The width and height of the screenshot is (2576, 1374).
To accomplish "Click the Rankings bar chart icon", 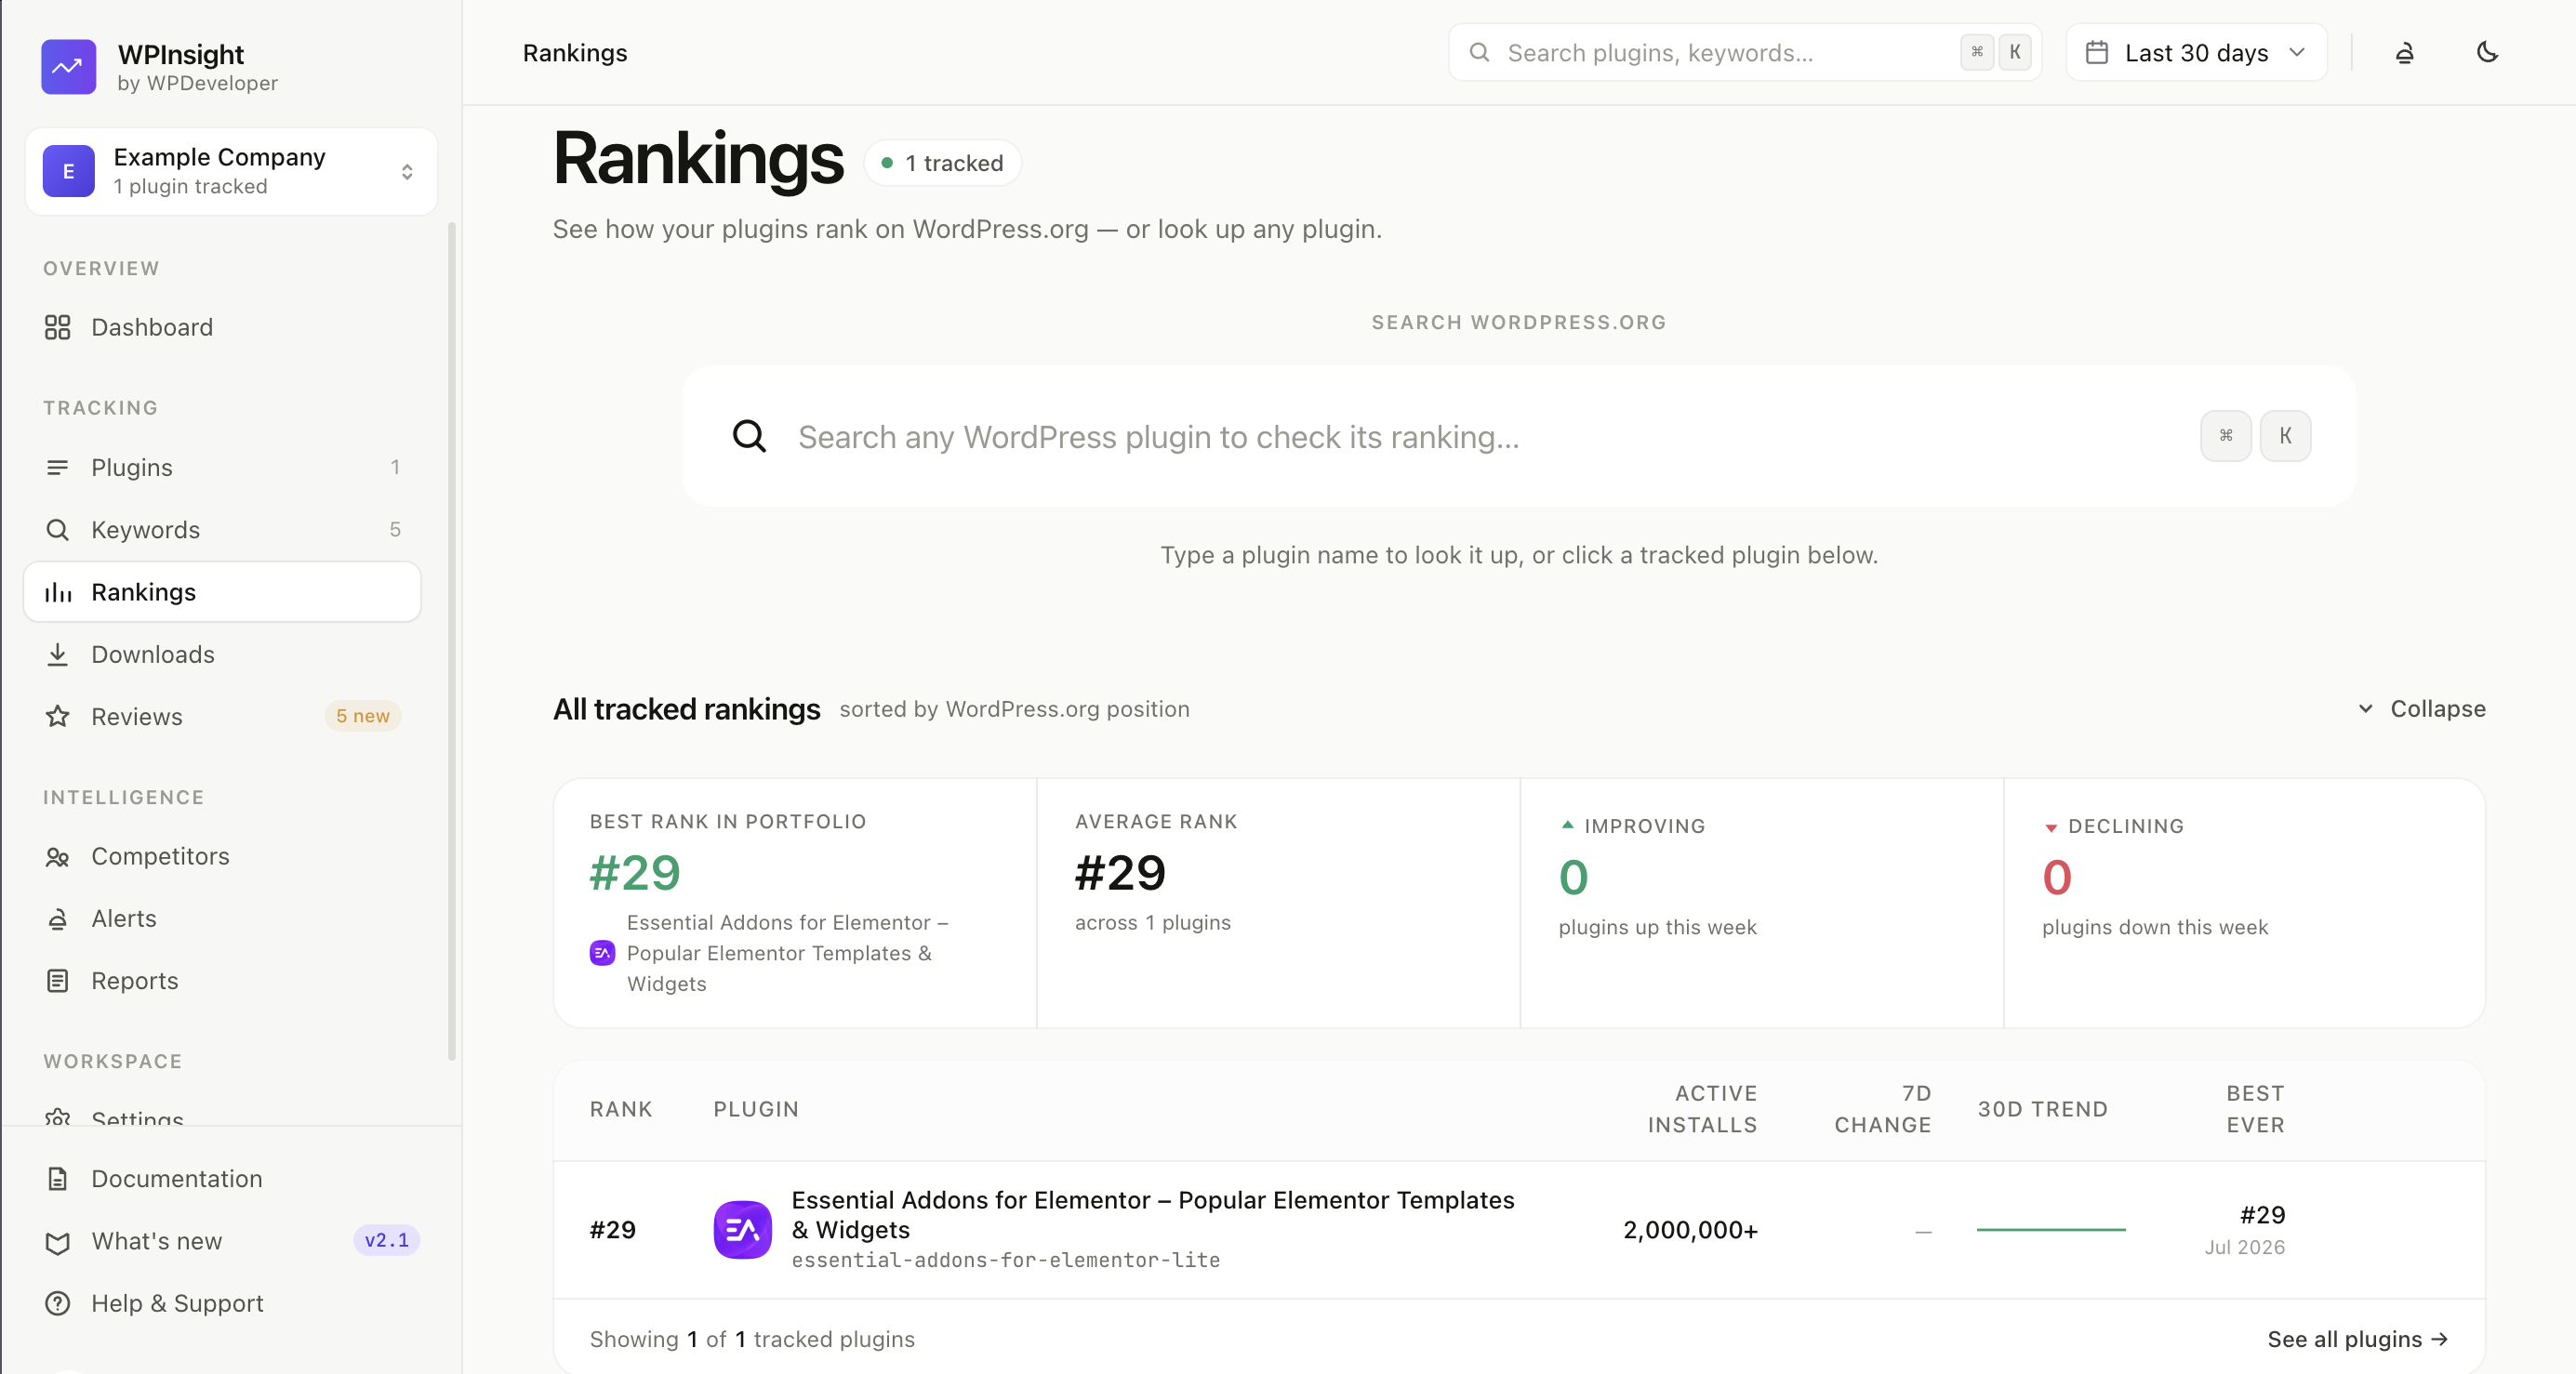I will (x=57, y=592).
